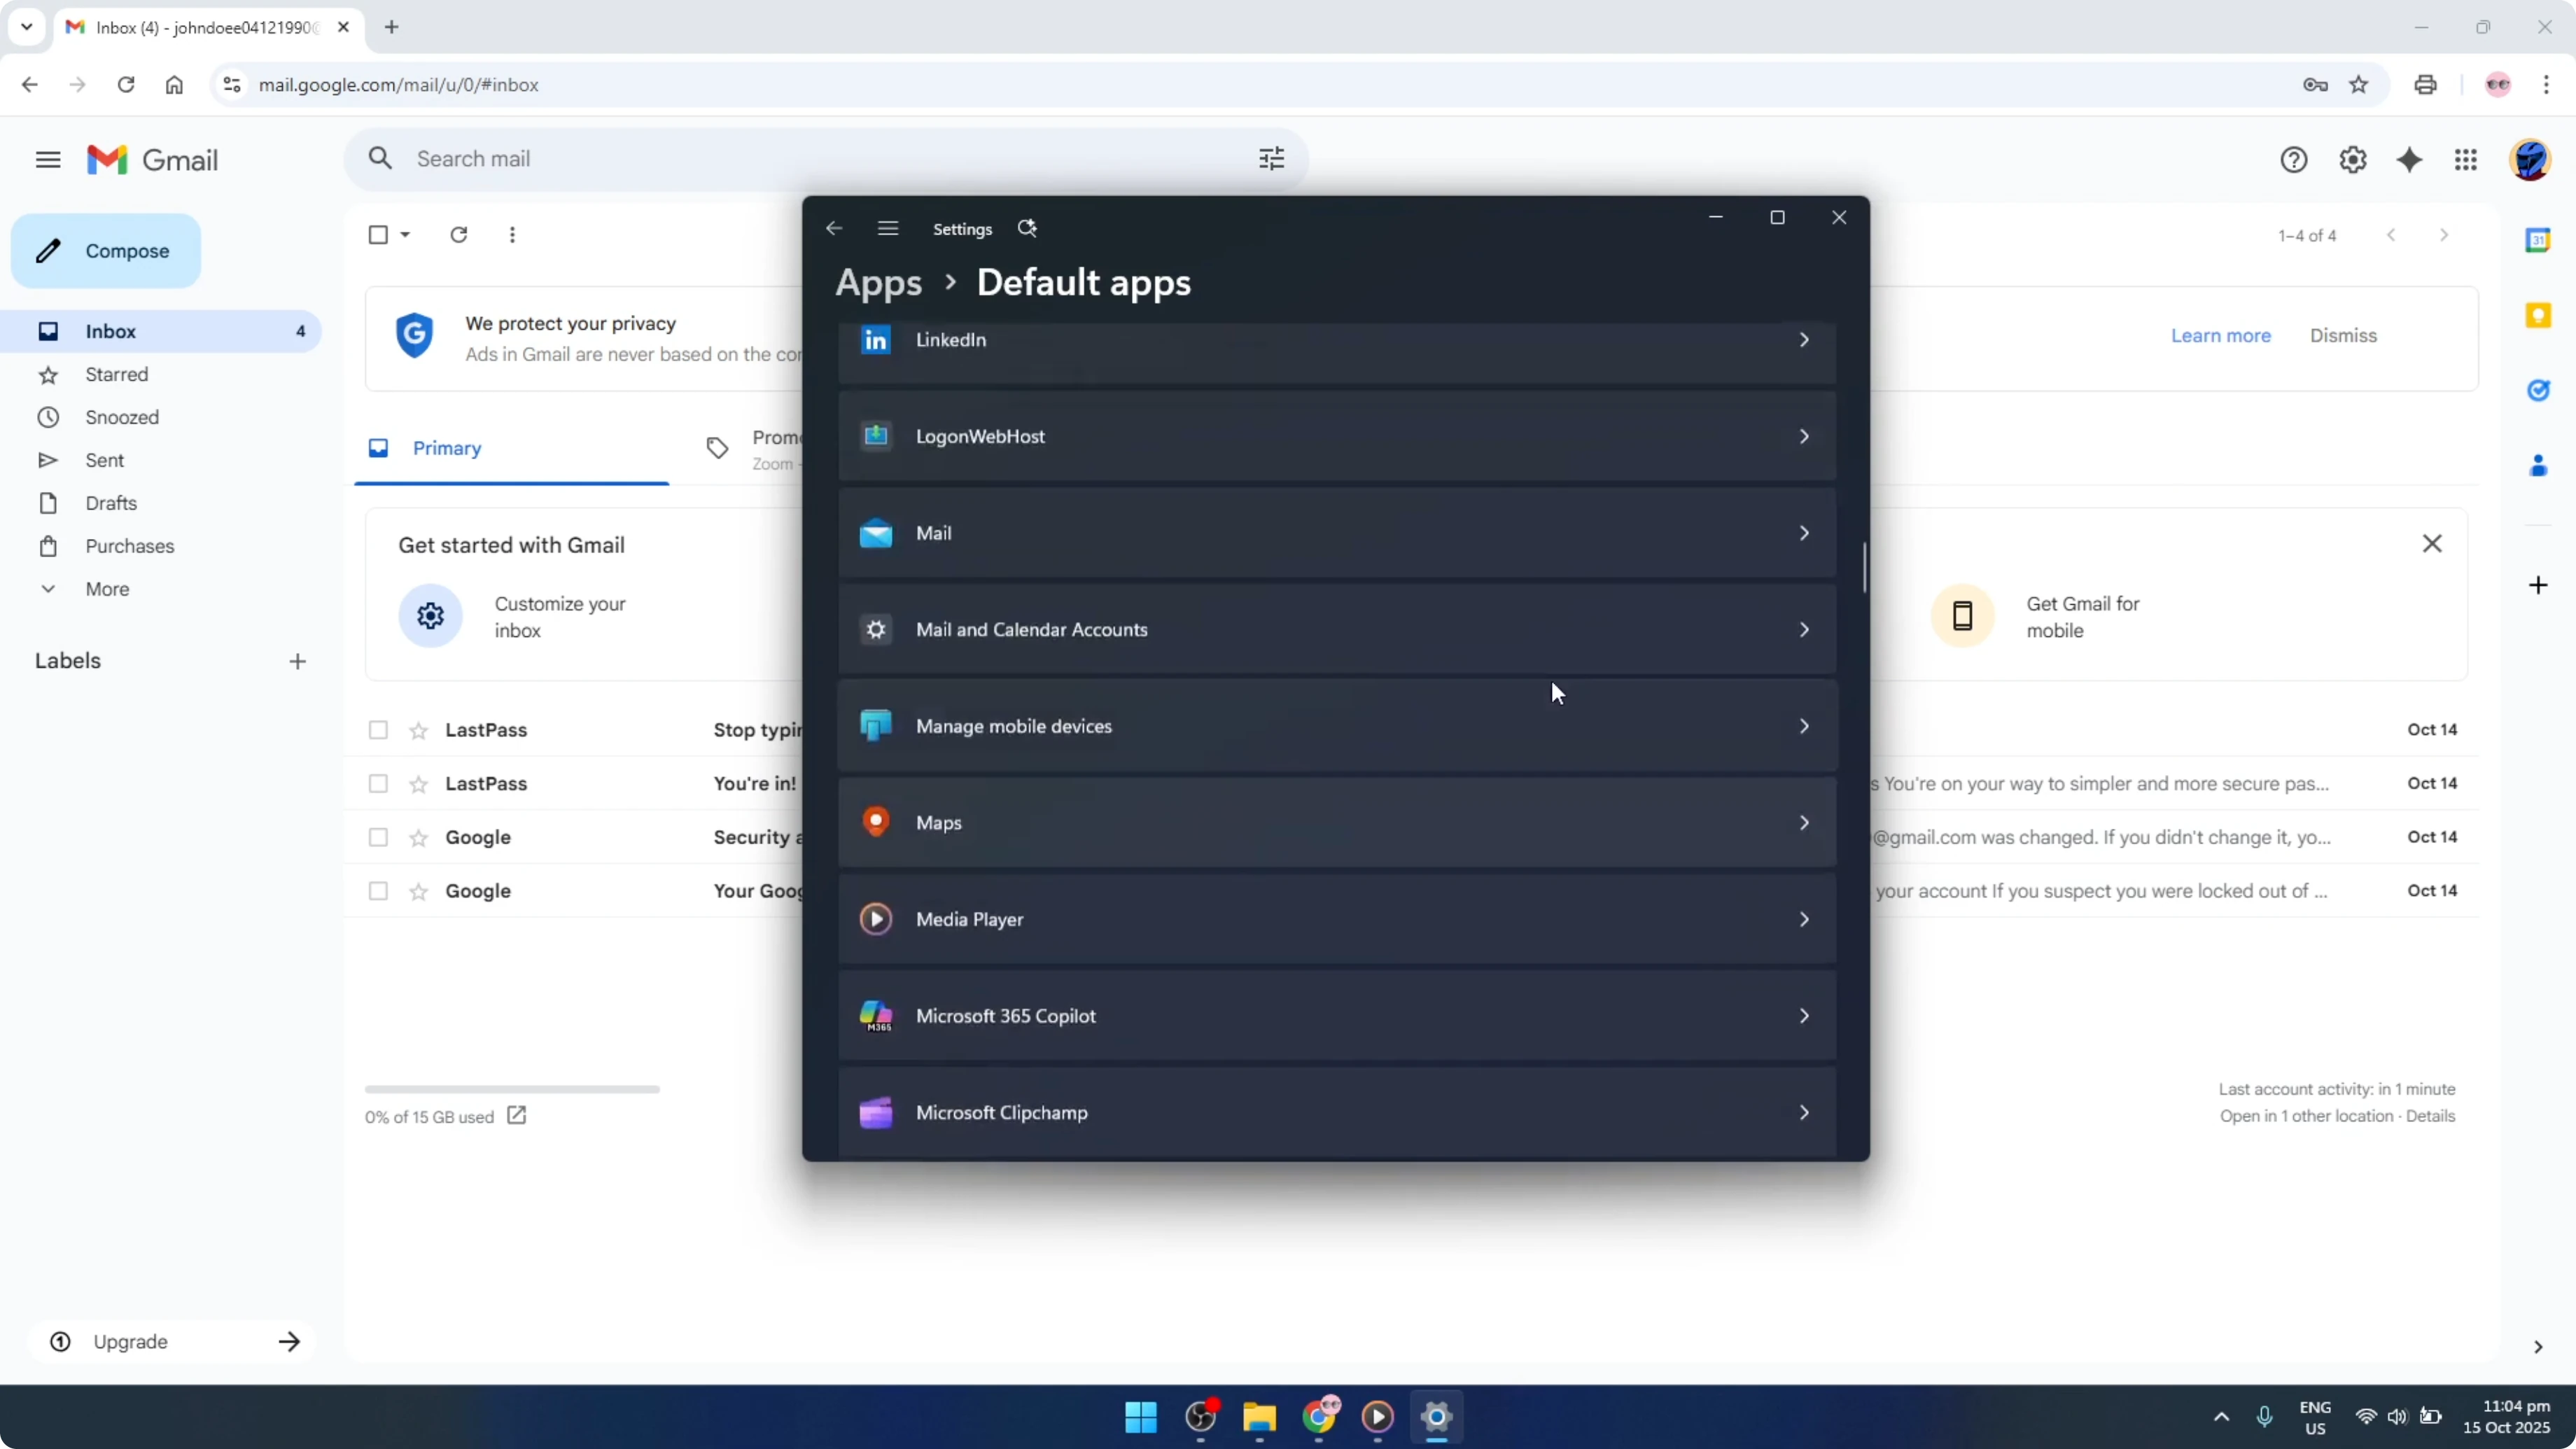Star the first LastPass email
The image size is (2576, 1449).
click(x=419, y=731)
